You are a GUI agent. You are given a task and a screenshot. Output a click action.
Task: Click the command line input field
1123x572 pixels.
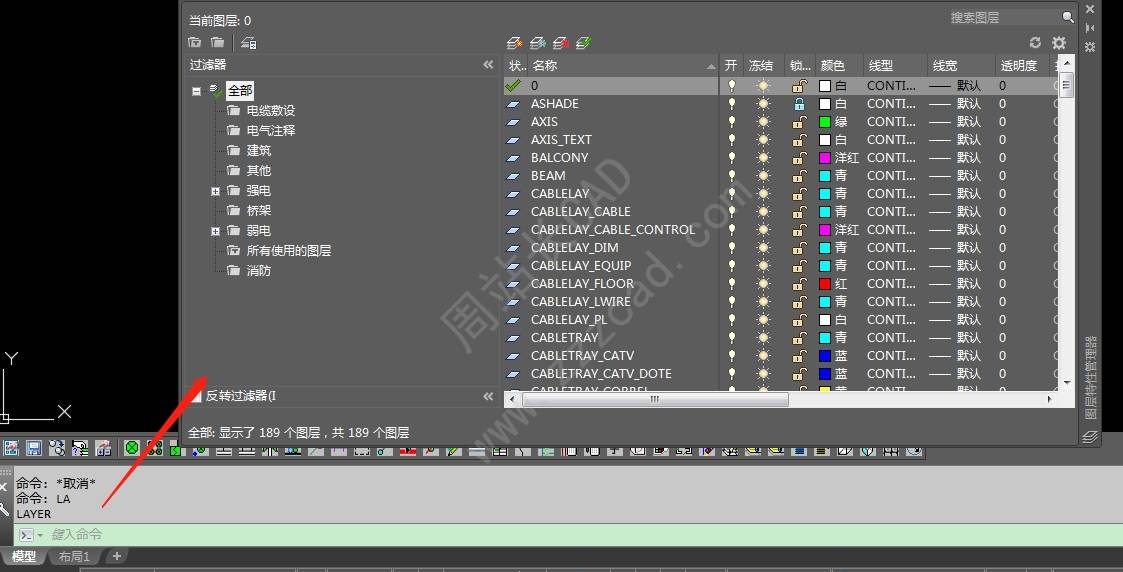pos(500,535)
